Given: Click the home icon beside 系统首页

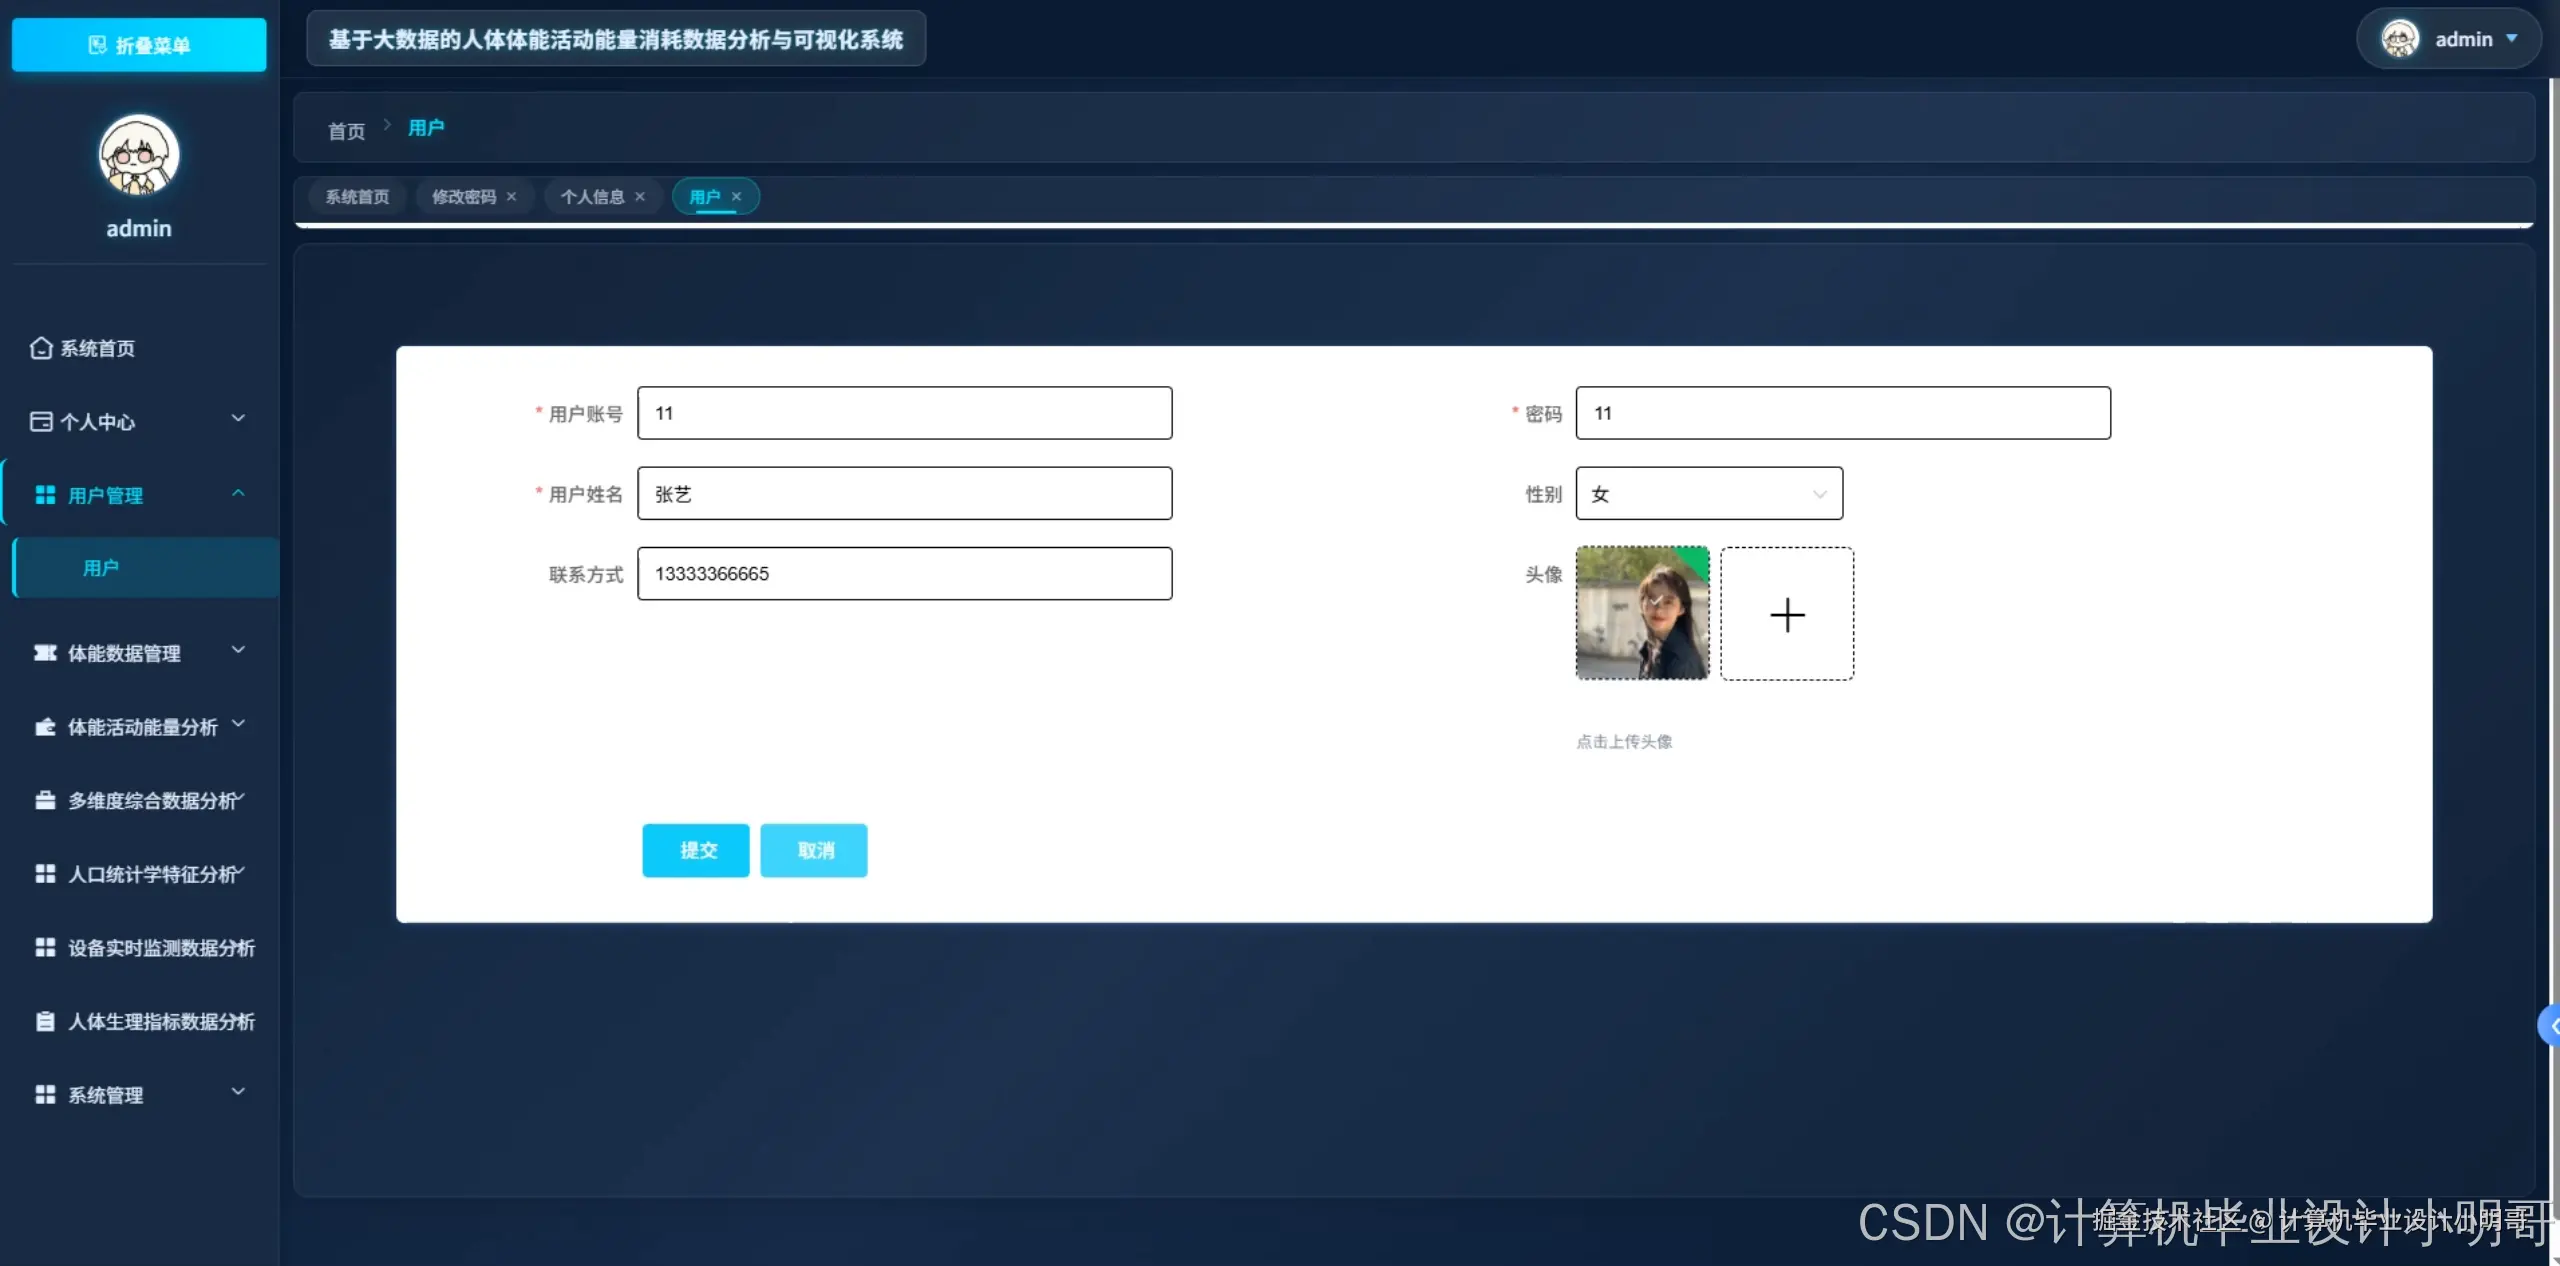Looking at the screenshot, I should pyautogui.click(x=41, y=348).
